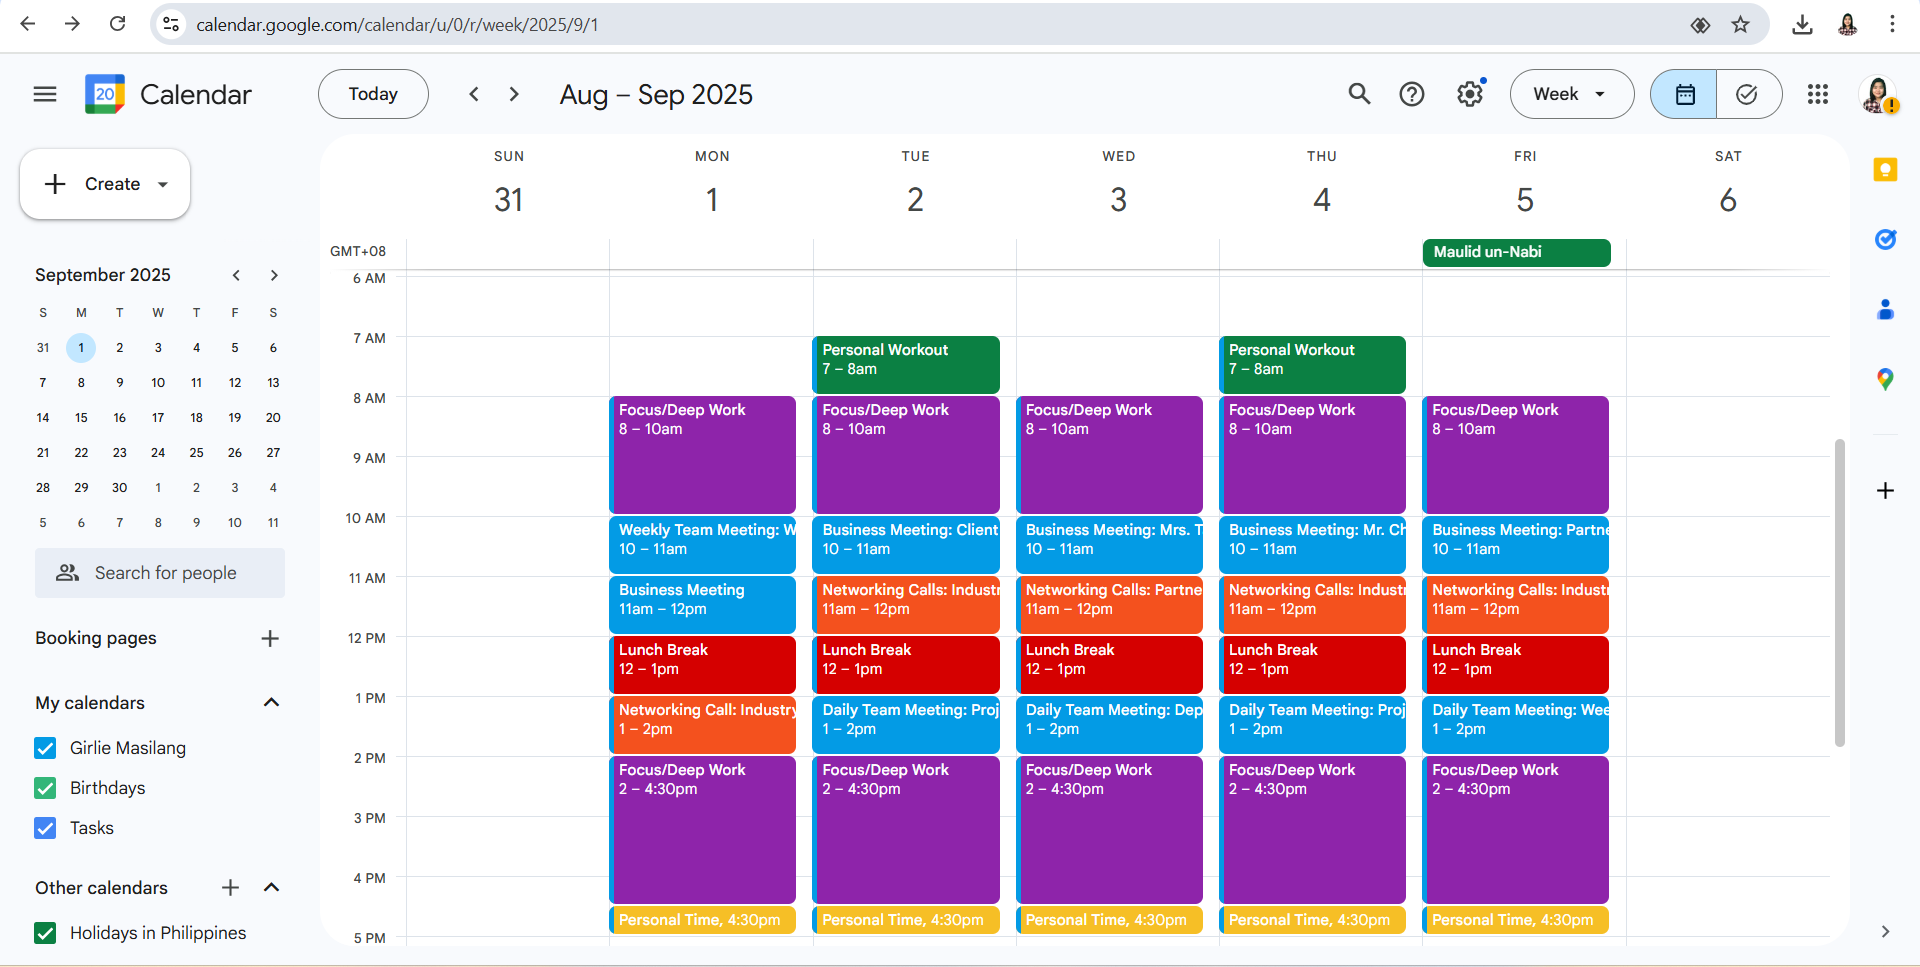Screen dimensions: 1920x967
Task: Open the Mauld un-Nabi holiday event
Action: (1516, 252)
